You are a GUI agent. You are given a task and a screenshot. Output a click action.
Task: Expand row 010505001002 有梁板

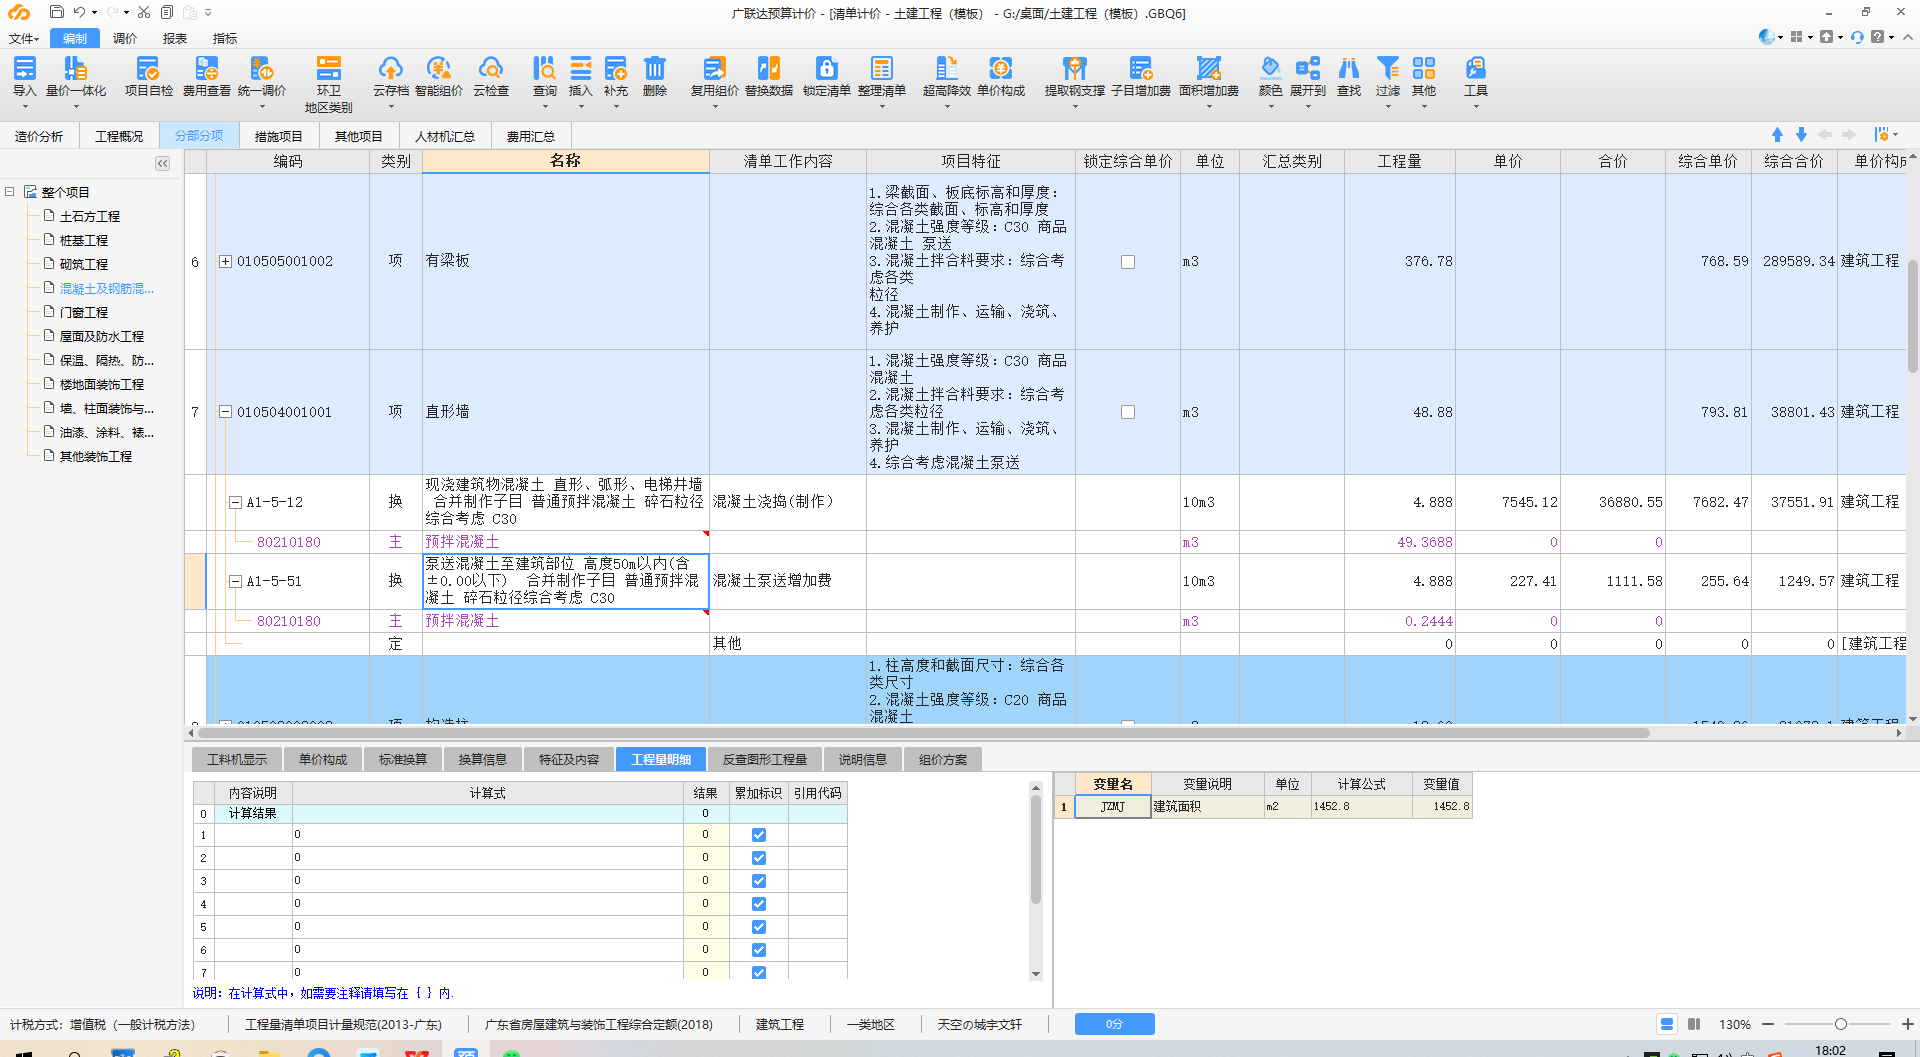(225, 261)
